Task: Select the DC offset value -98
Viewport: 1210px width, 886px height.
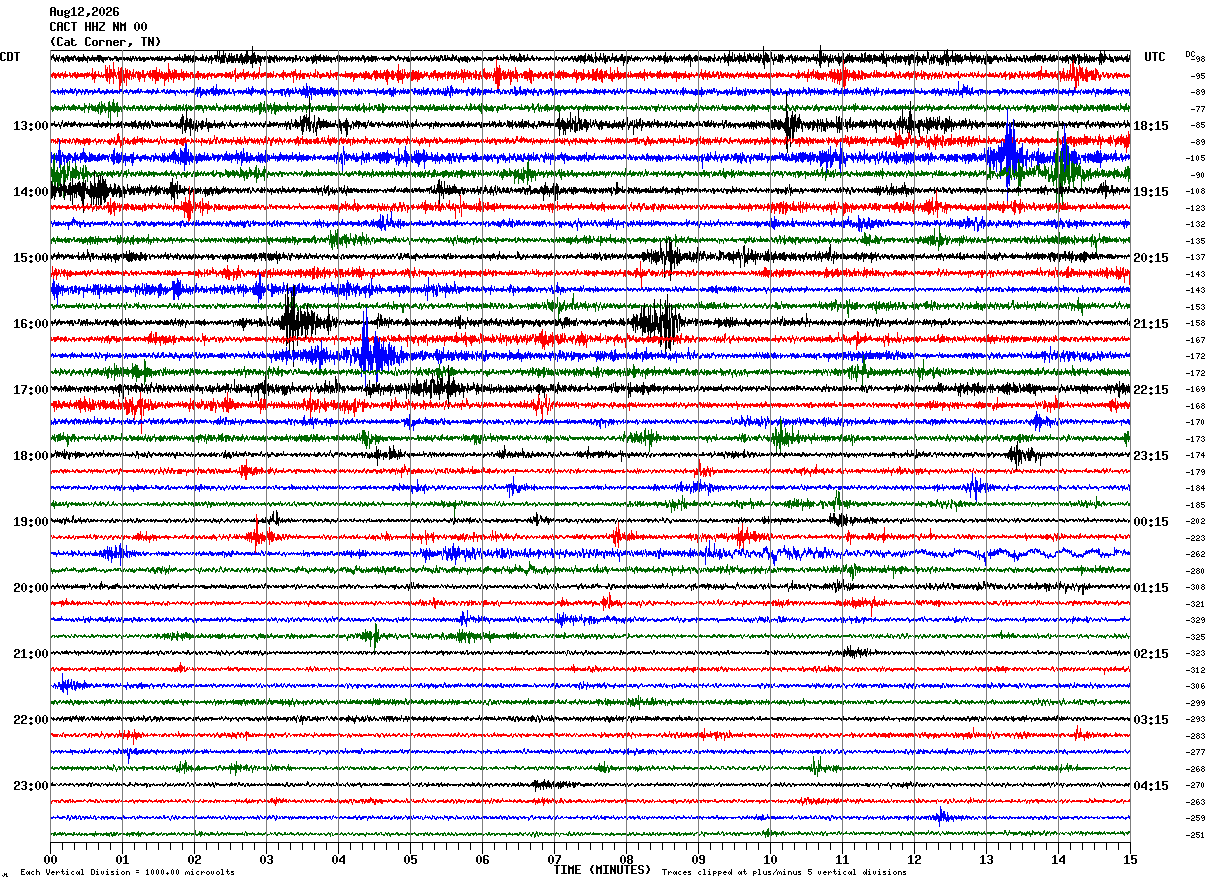Action: (1199, 59)
